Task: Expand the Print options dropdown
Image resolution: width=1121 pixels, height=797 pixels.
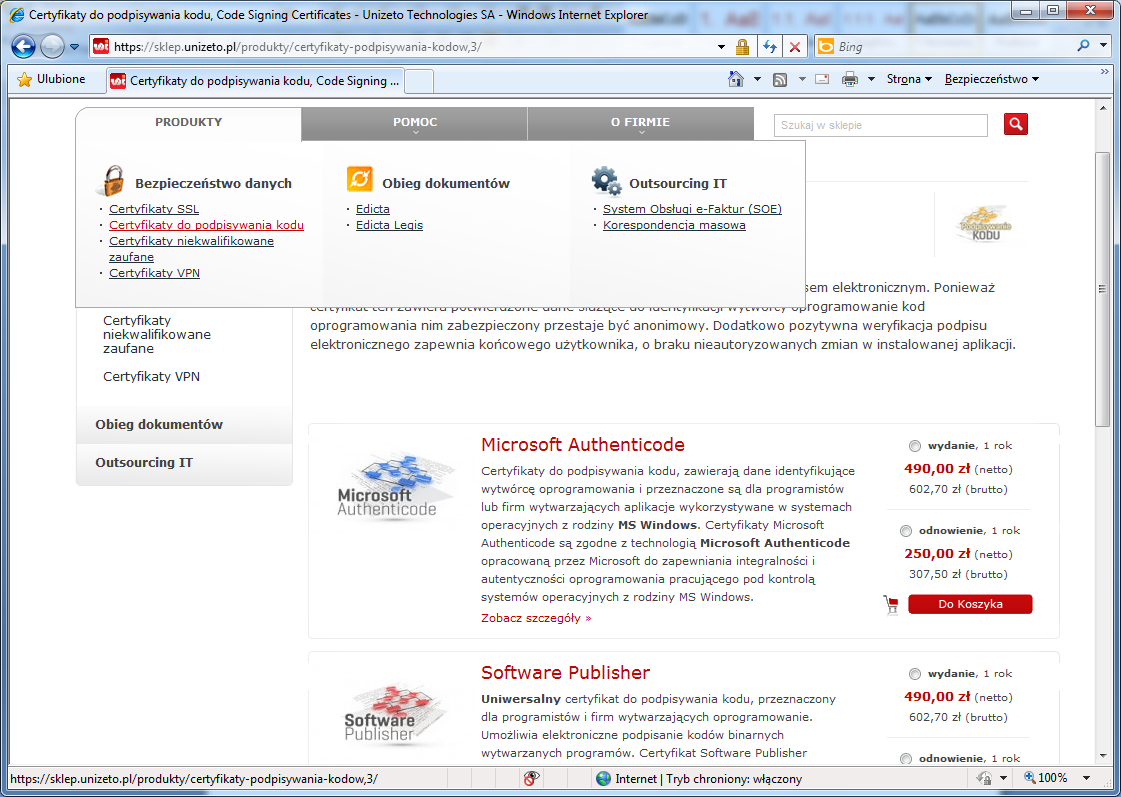Action: (x=871, y=79)
